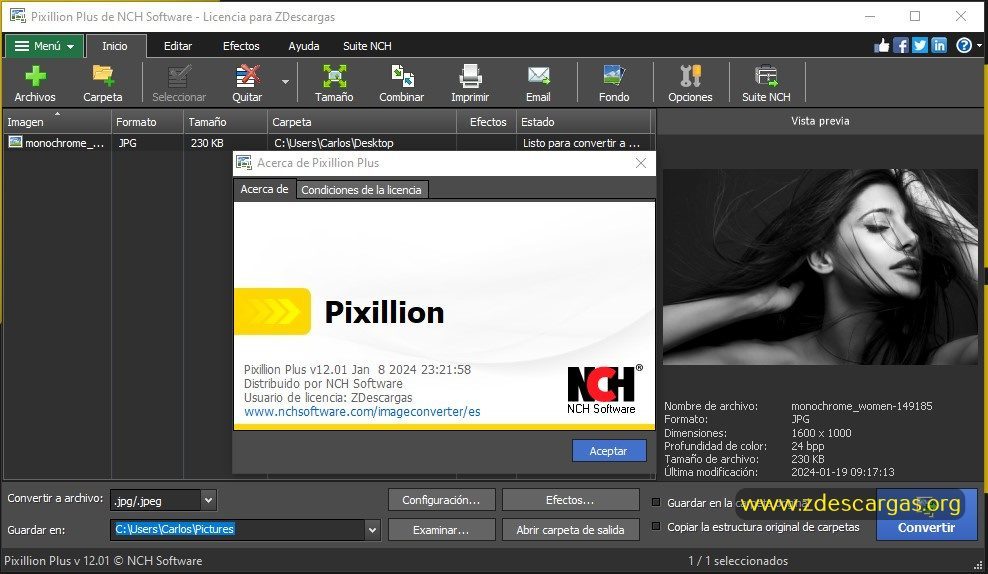Open the Ayuda tab

pyautogui.click(x=304, y=46)
